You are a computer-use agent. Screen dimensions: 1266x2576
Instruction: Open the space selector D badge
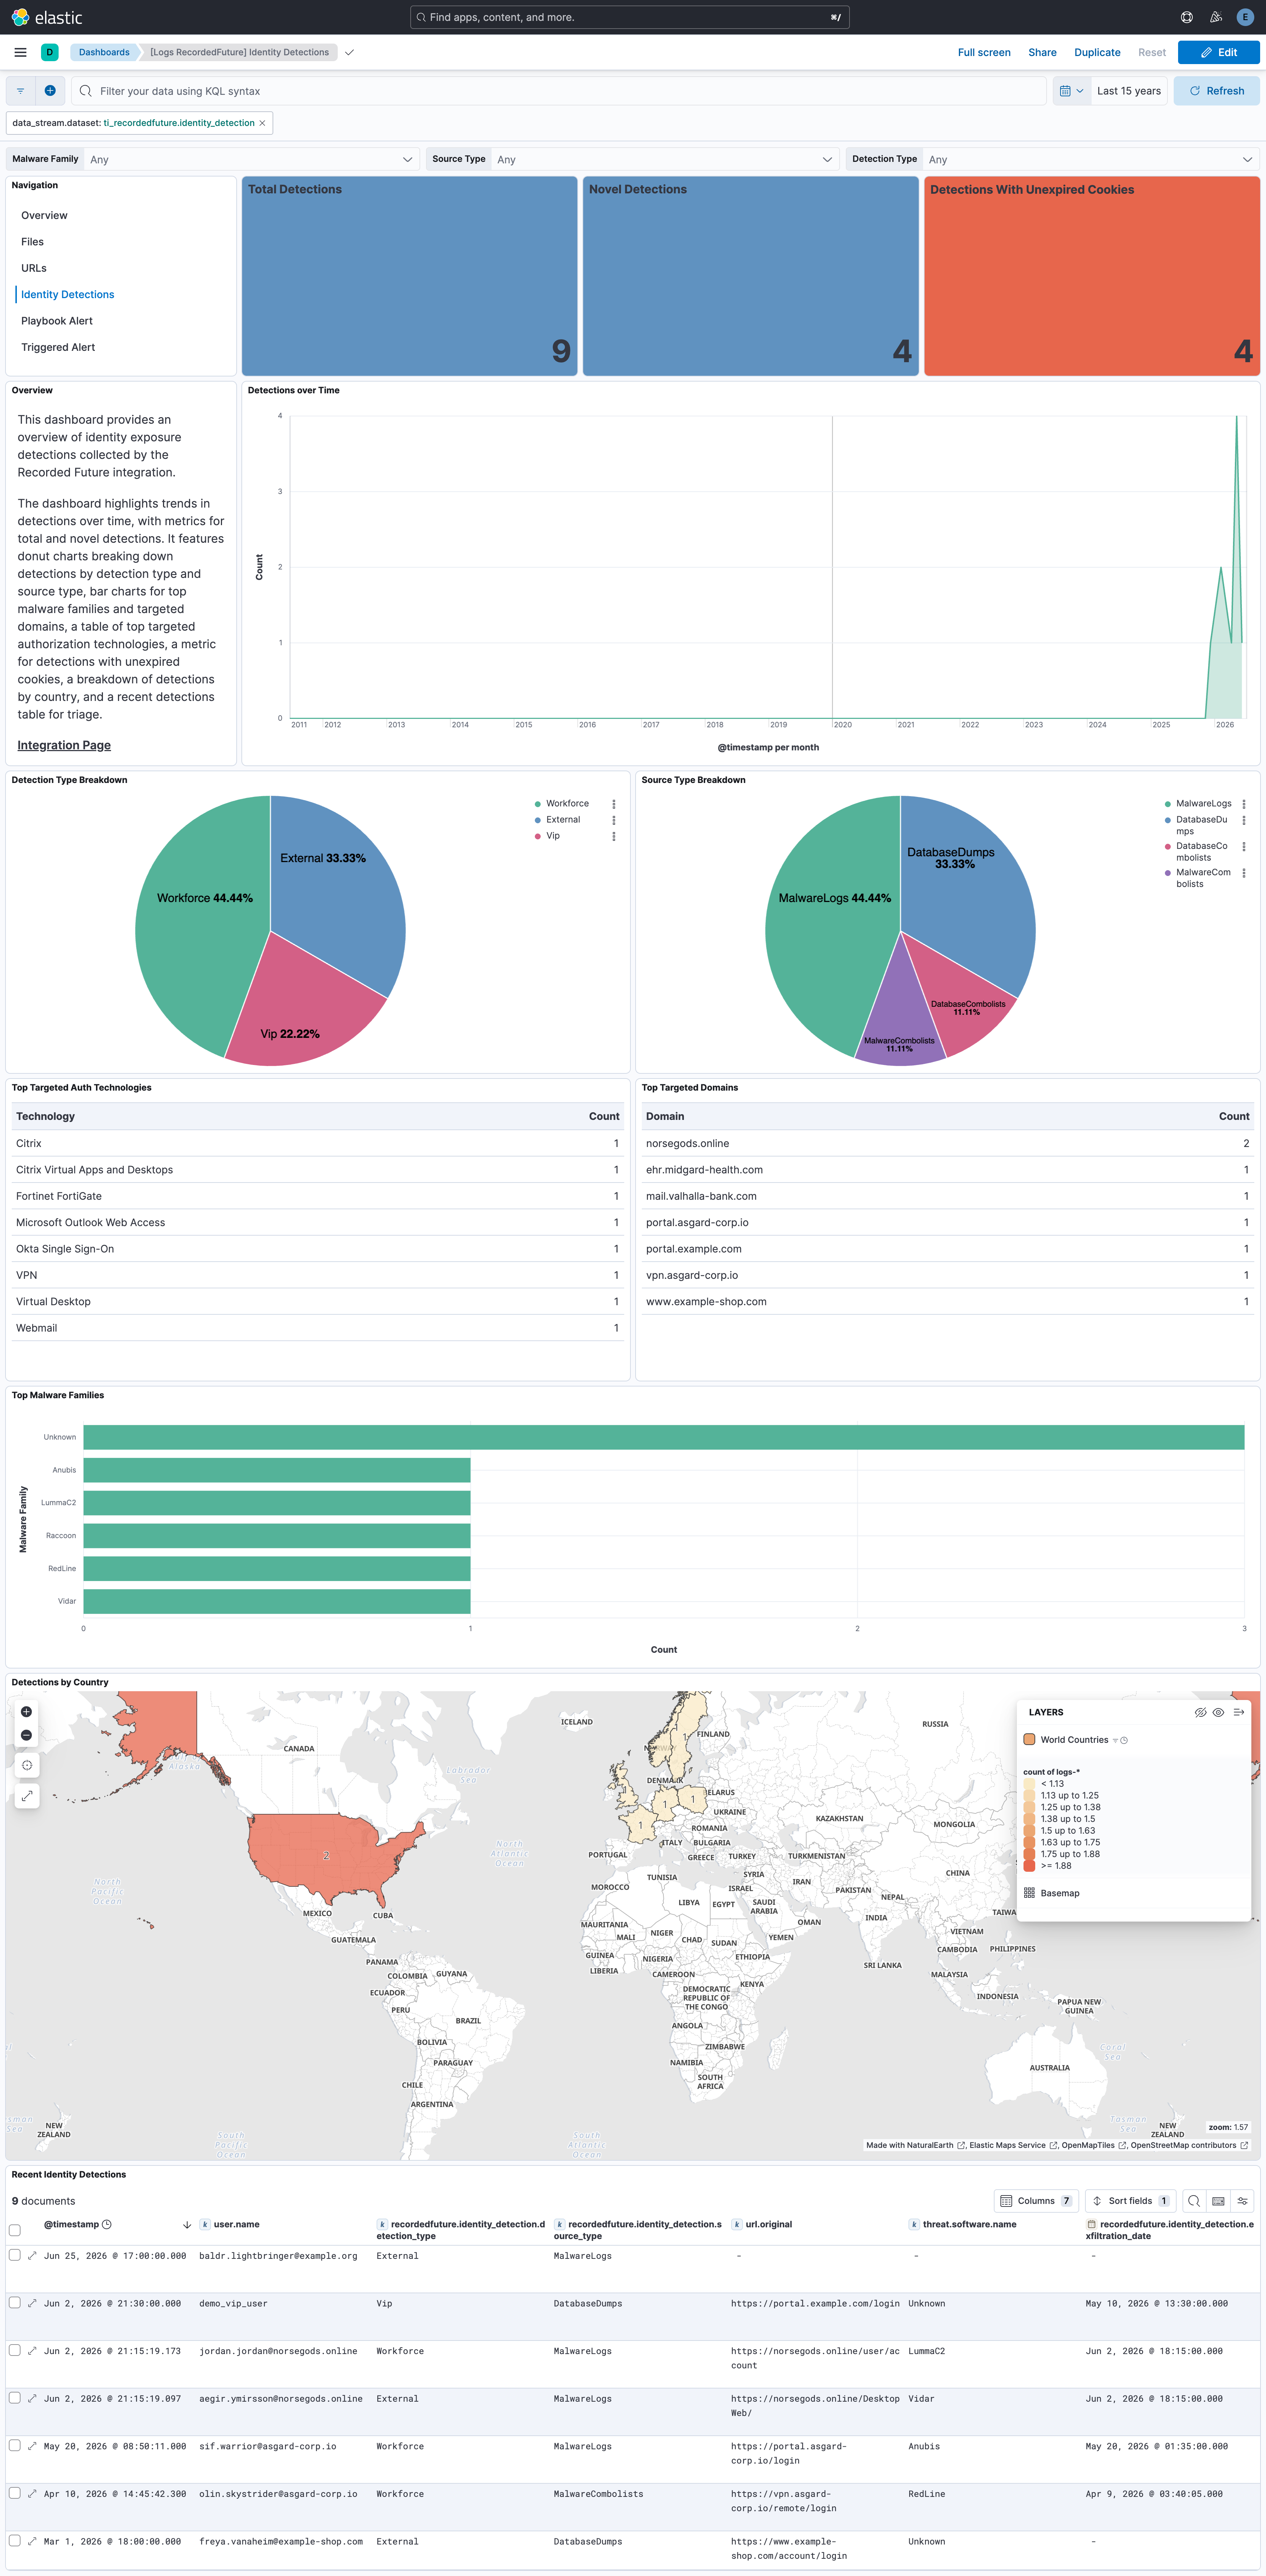click(49, 52)
